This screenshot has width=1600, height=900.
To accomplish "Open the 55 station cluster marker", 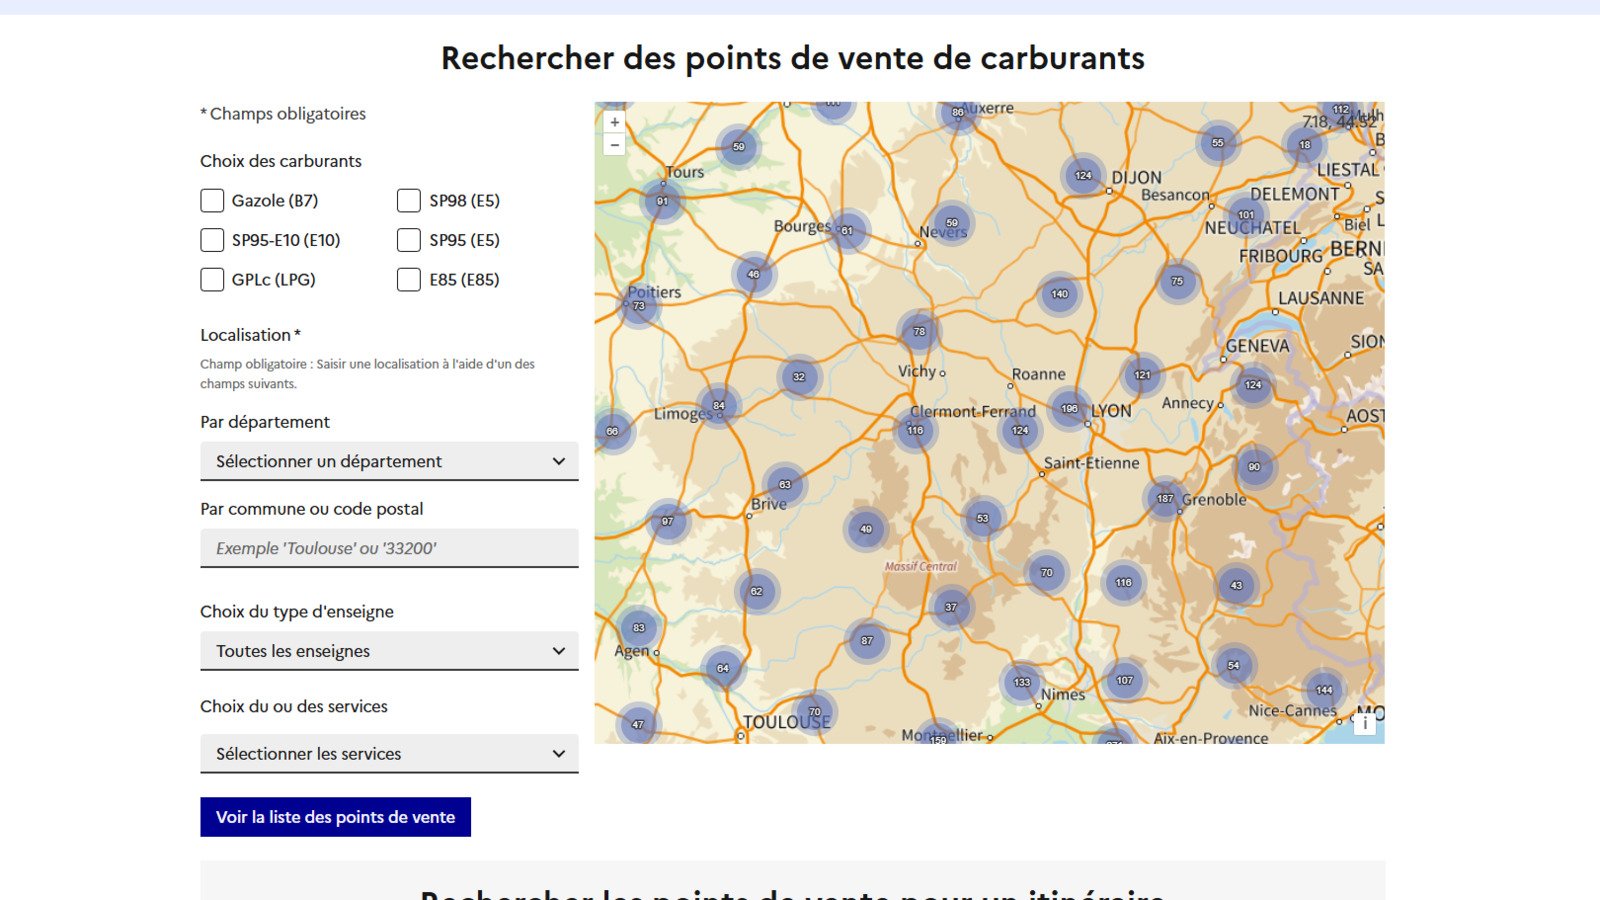I will click(1217, 143).
